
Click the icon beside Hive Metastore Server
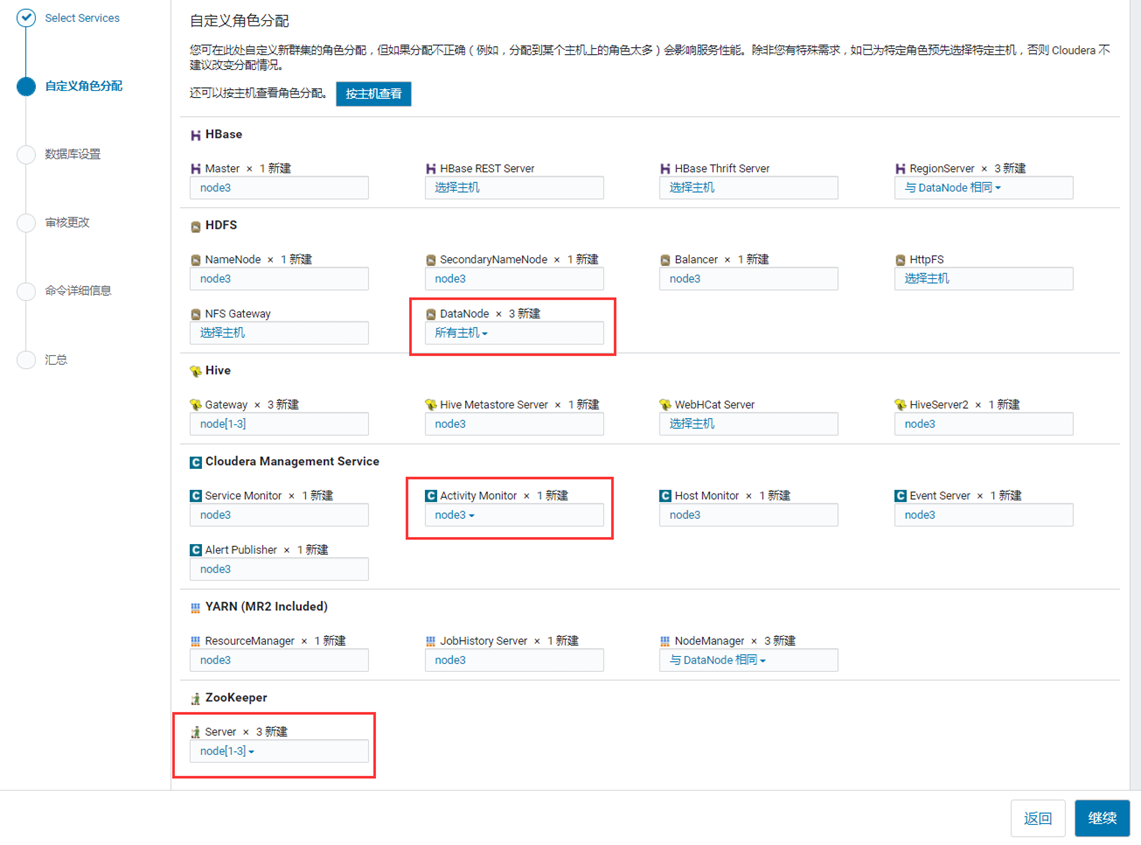tap(430, 405)
